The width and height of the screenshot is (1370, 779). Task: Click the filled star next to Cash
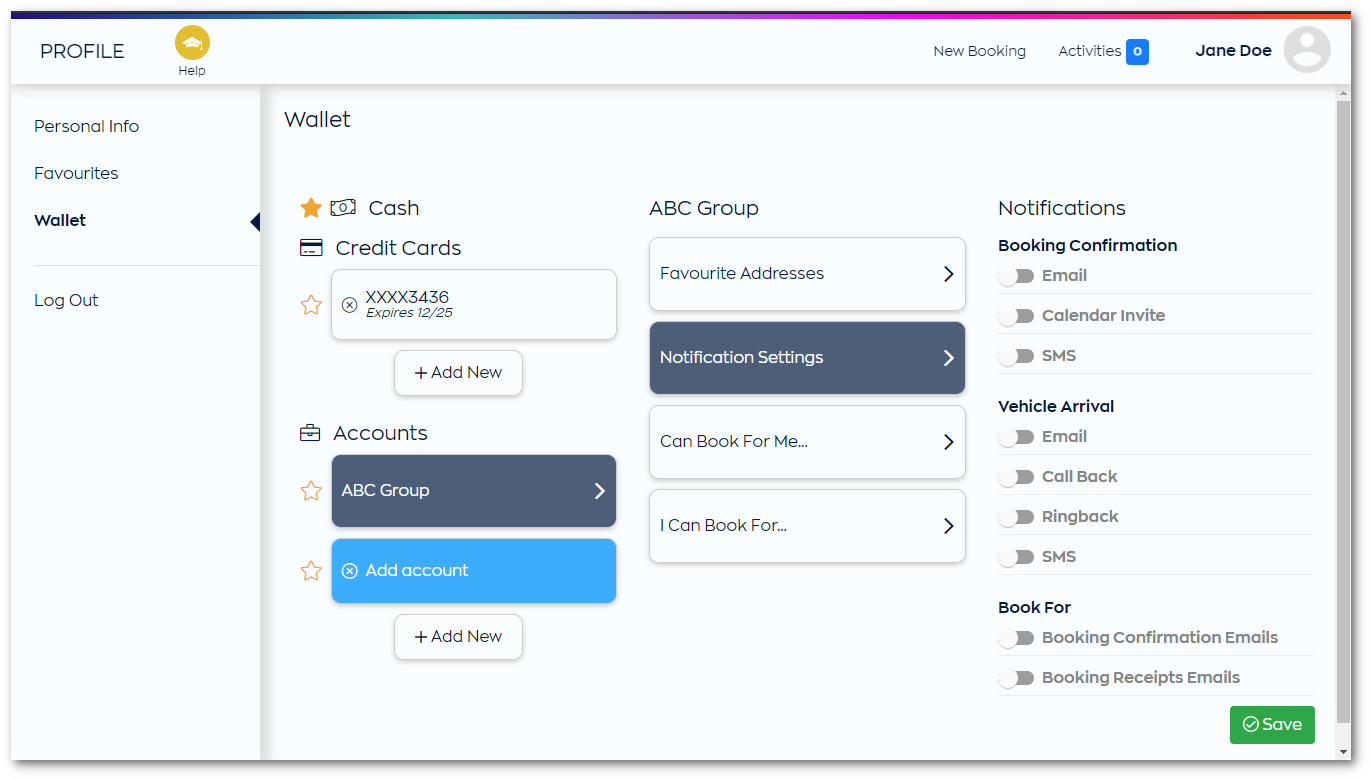(x=311, y=208)
